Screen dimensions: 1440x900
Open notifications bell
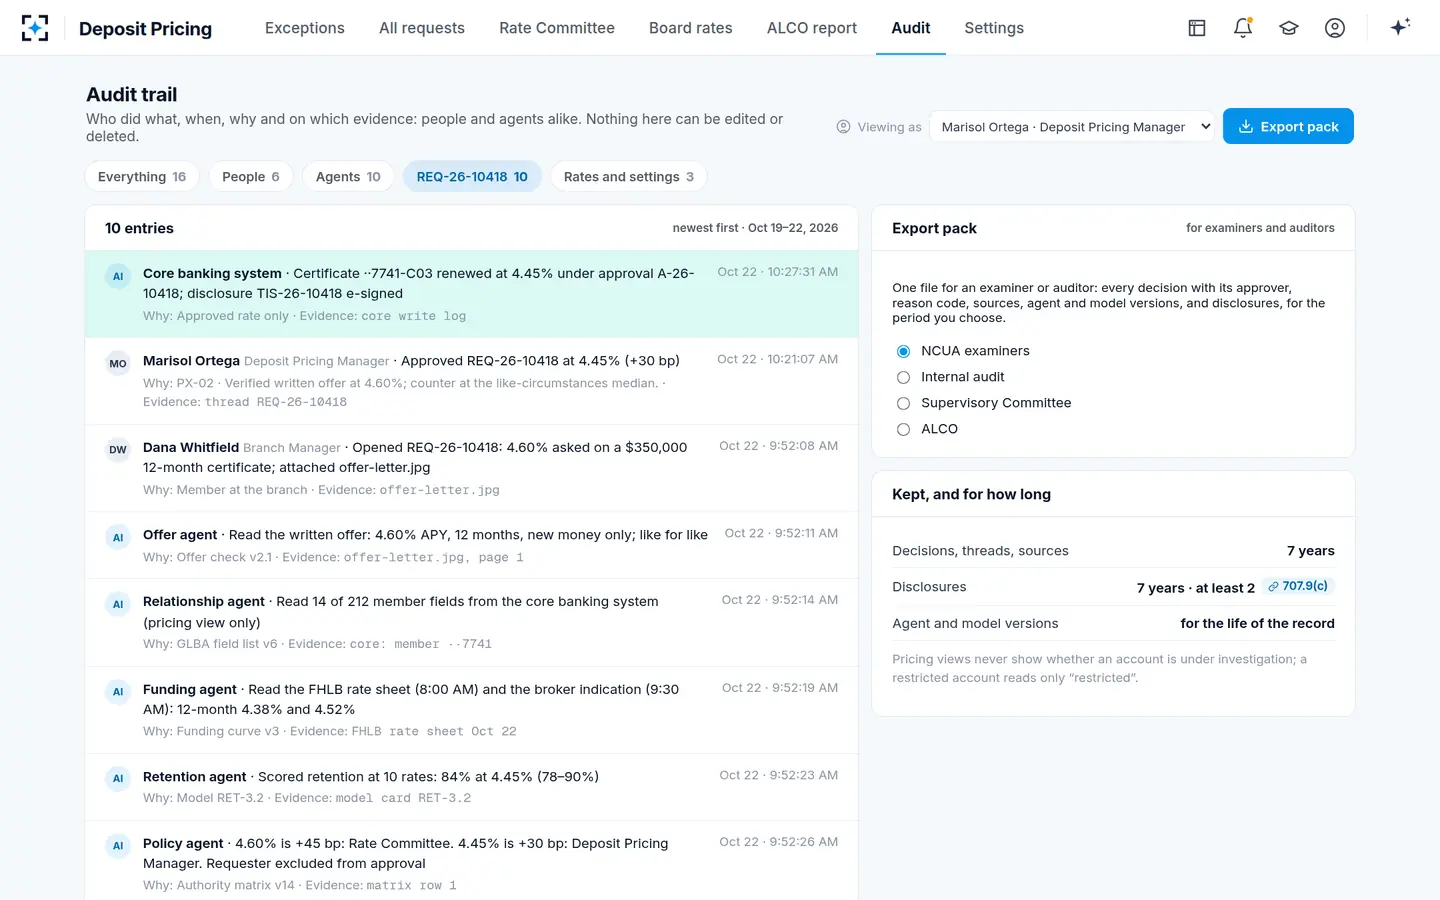[1243, 28]
